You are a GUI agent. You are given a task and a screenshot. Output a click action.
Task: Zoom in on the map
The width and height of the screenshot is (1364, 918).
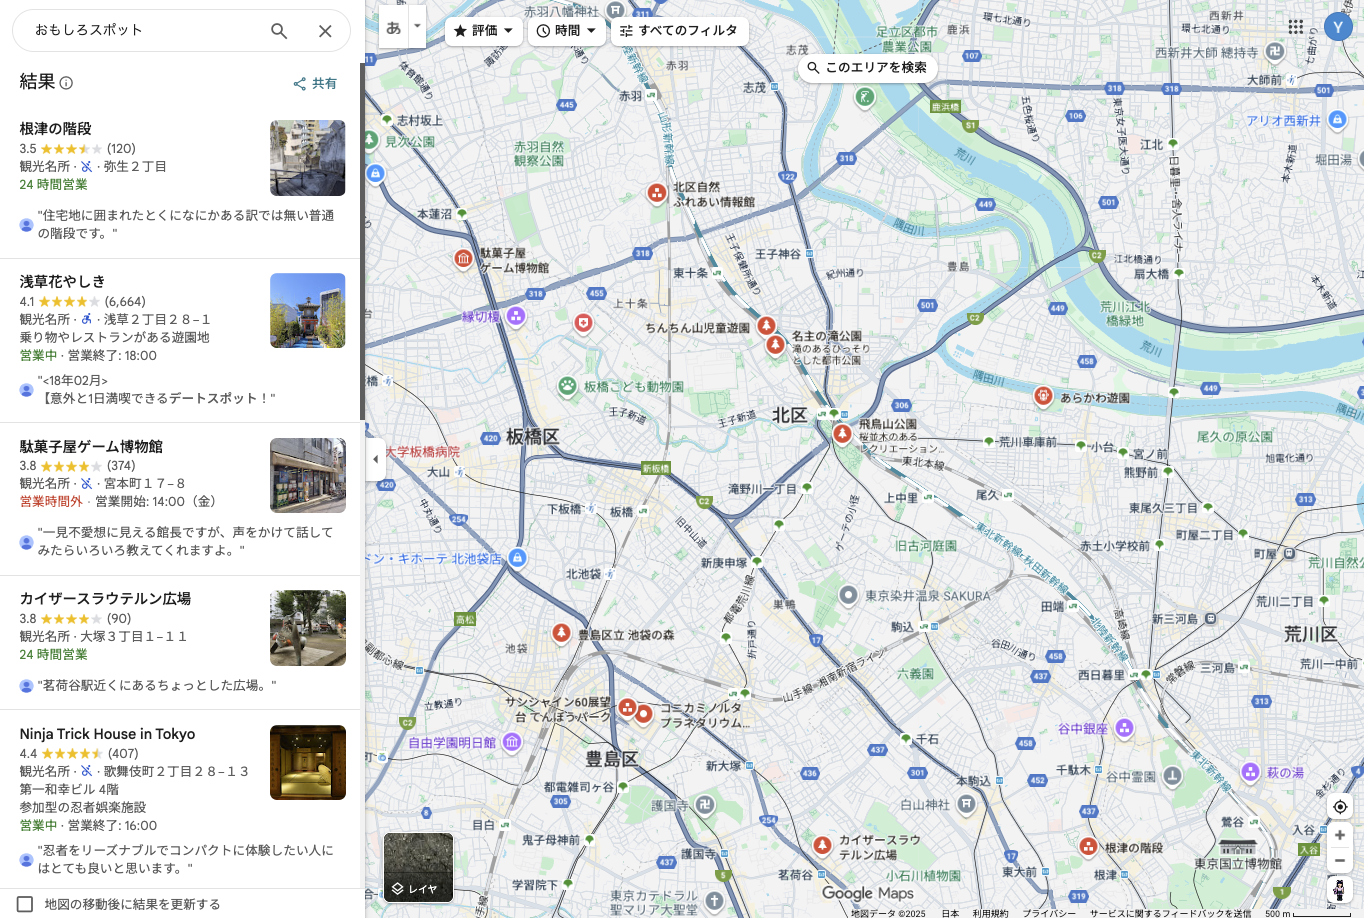click(1340, 835)
